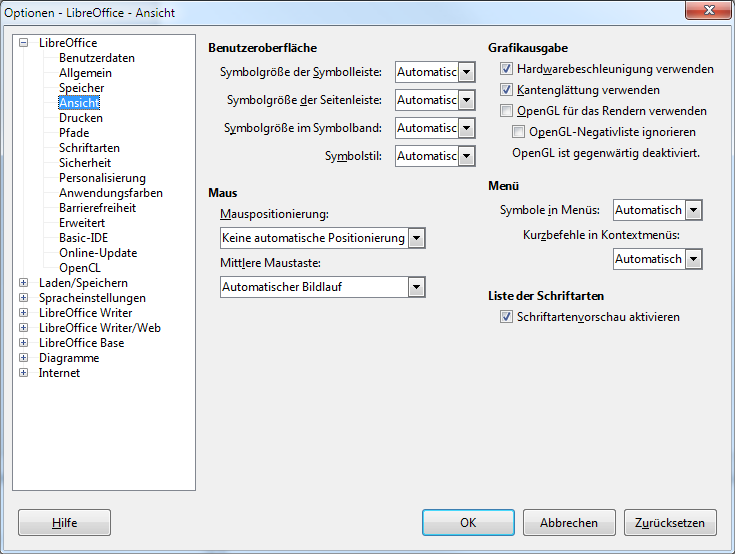Open the Personalisierung options page
The image size is (735, 554).
pos(102,178)
